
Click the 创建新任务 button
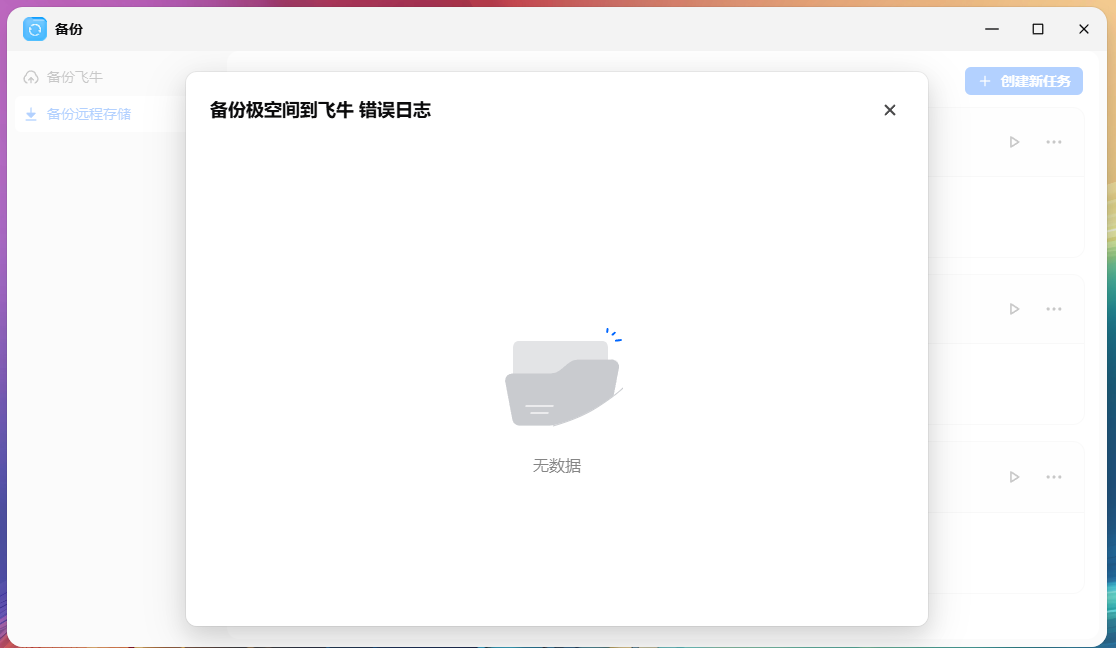coord(1023,81)
